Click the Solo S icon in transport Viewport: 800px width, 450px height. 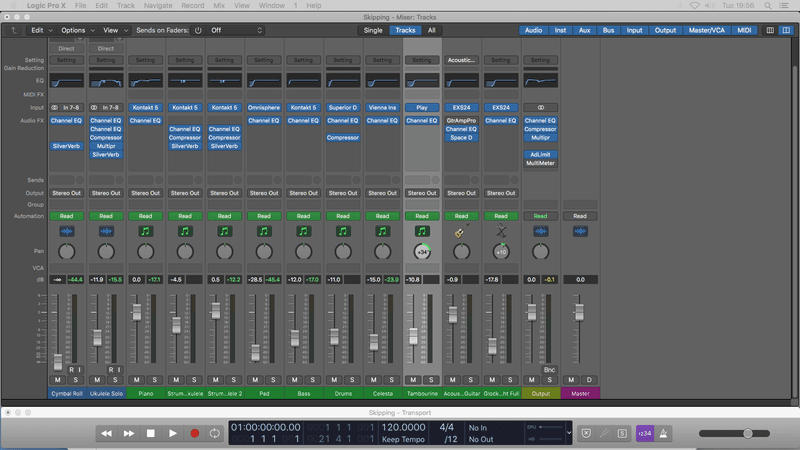tap(622, 433)
